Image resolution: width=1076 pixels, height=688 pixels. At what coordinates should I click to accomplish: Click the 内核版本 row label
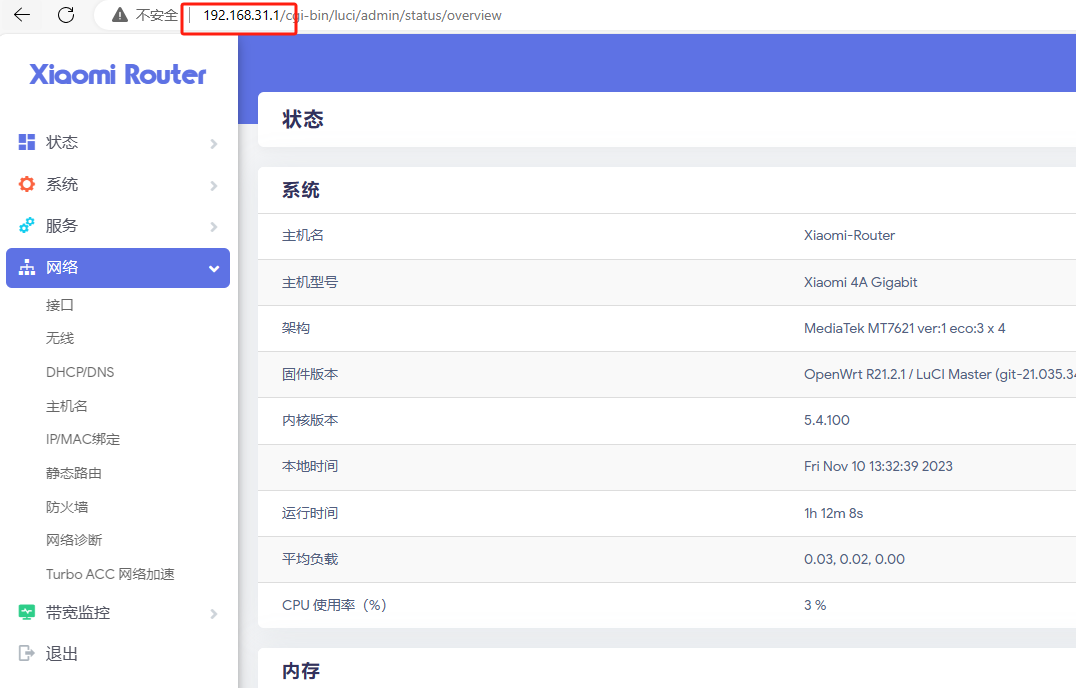pyautogui.click(x=310, y=420)
